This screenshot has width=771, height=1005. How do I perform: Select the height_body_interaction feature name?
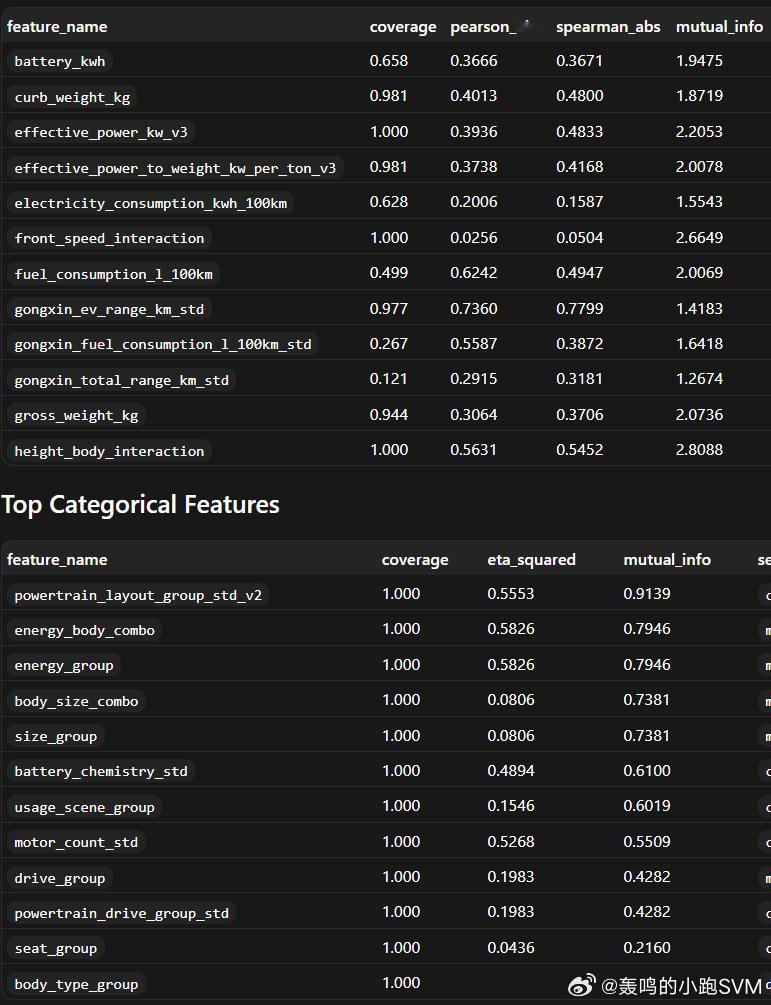(110, 451)
